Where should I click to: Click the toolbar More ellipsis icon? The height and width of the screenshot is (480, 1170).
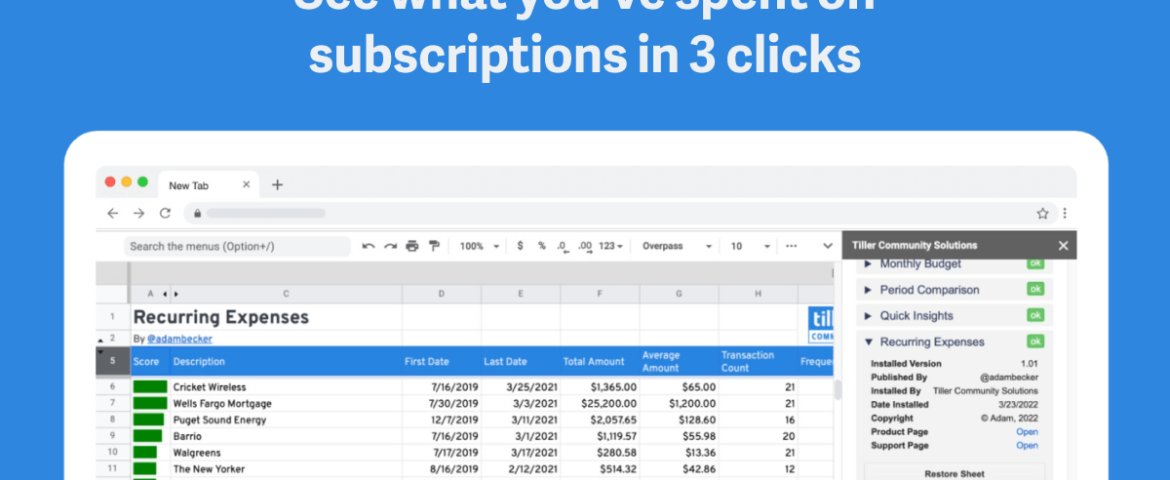click(792, 246)
